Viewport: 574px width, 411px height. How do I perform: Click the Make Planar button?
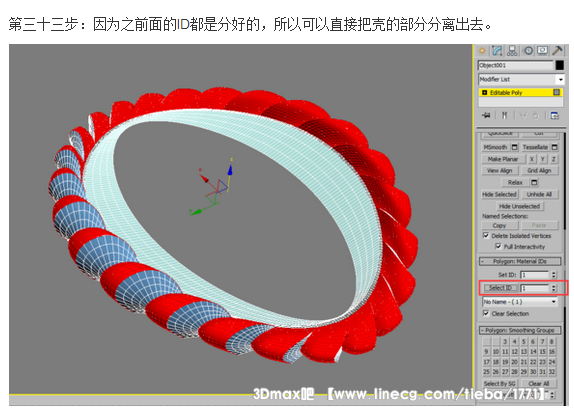tap(503, 159)
